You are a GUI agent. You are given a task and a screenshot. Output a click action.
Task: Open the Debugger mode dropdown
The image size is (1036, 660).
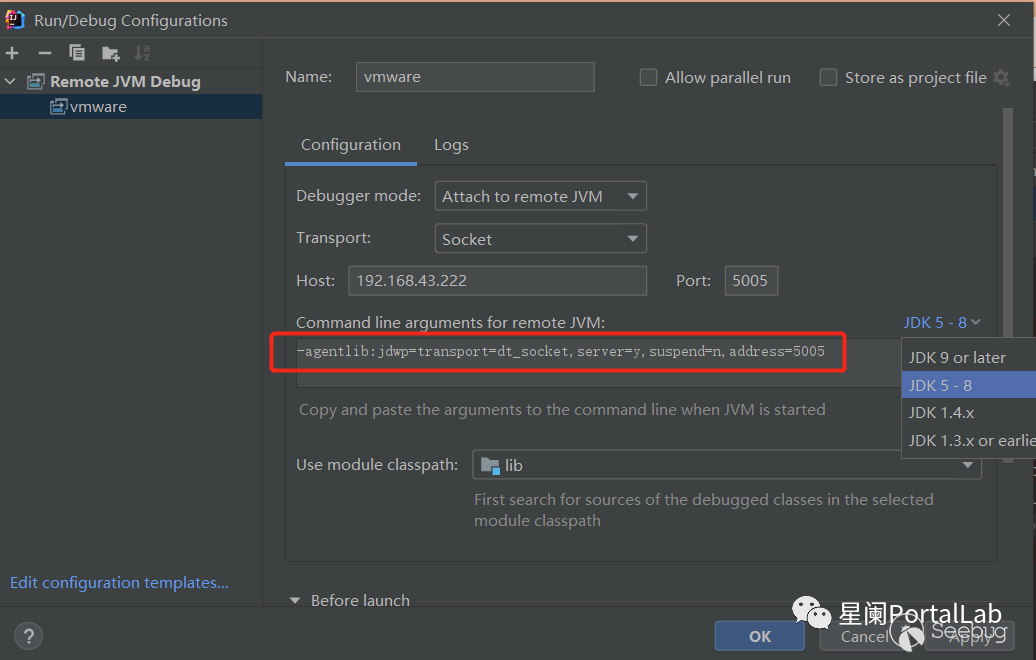pyautogui.click(x=540, y=197)
